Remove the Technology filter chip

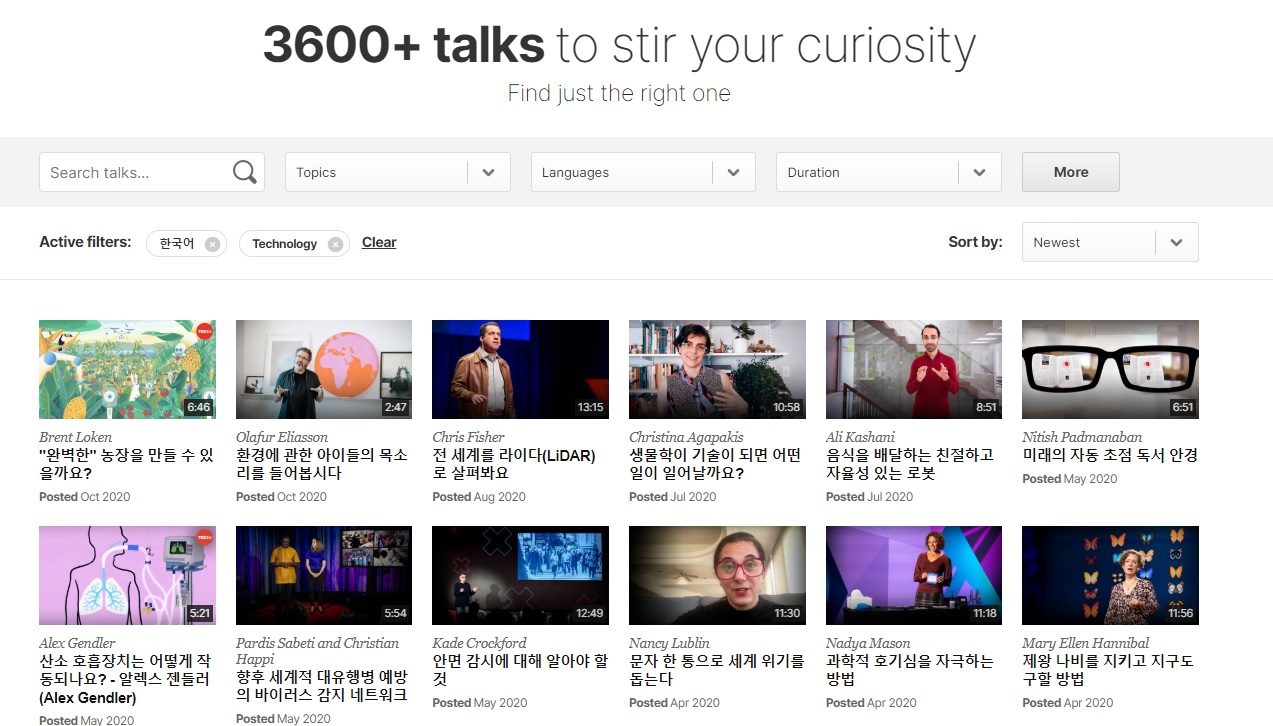[335, 244]
